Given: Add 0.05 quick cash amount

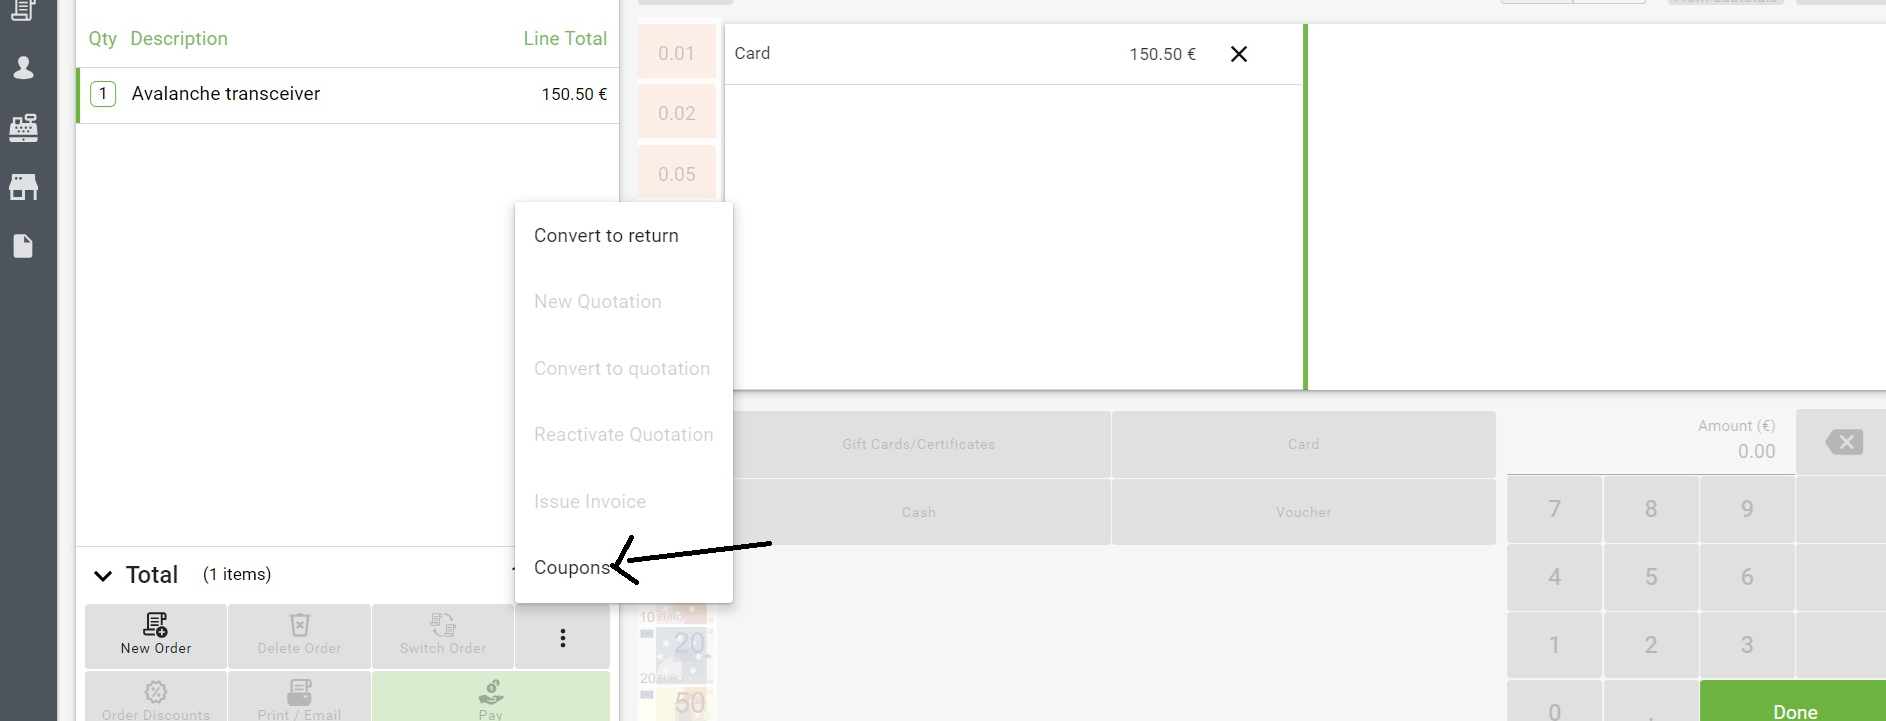Looking at the screenshot, I should (677, 174).
